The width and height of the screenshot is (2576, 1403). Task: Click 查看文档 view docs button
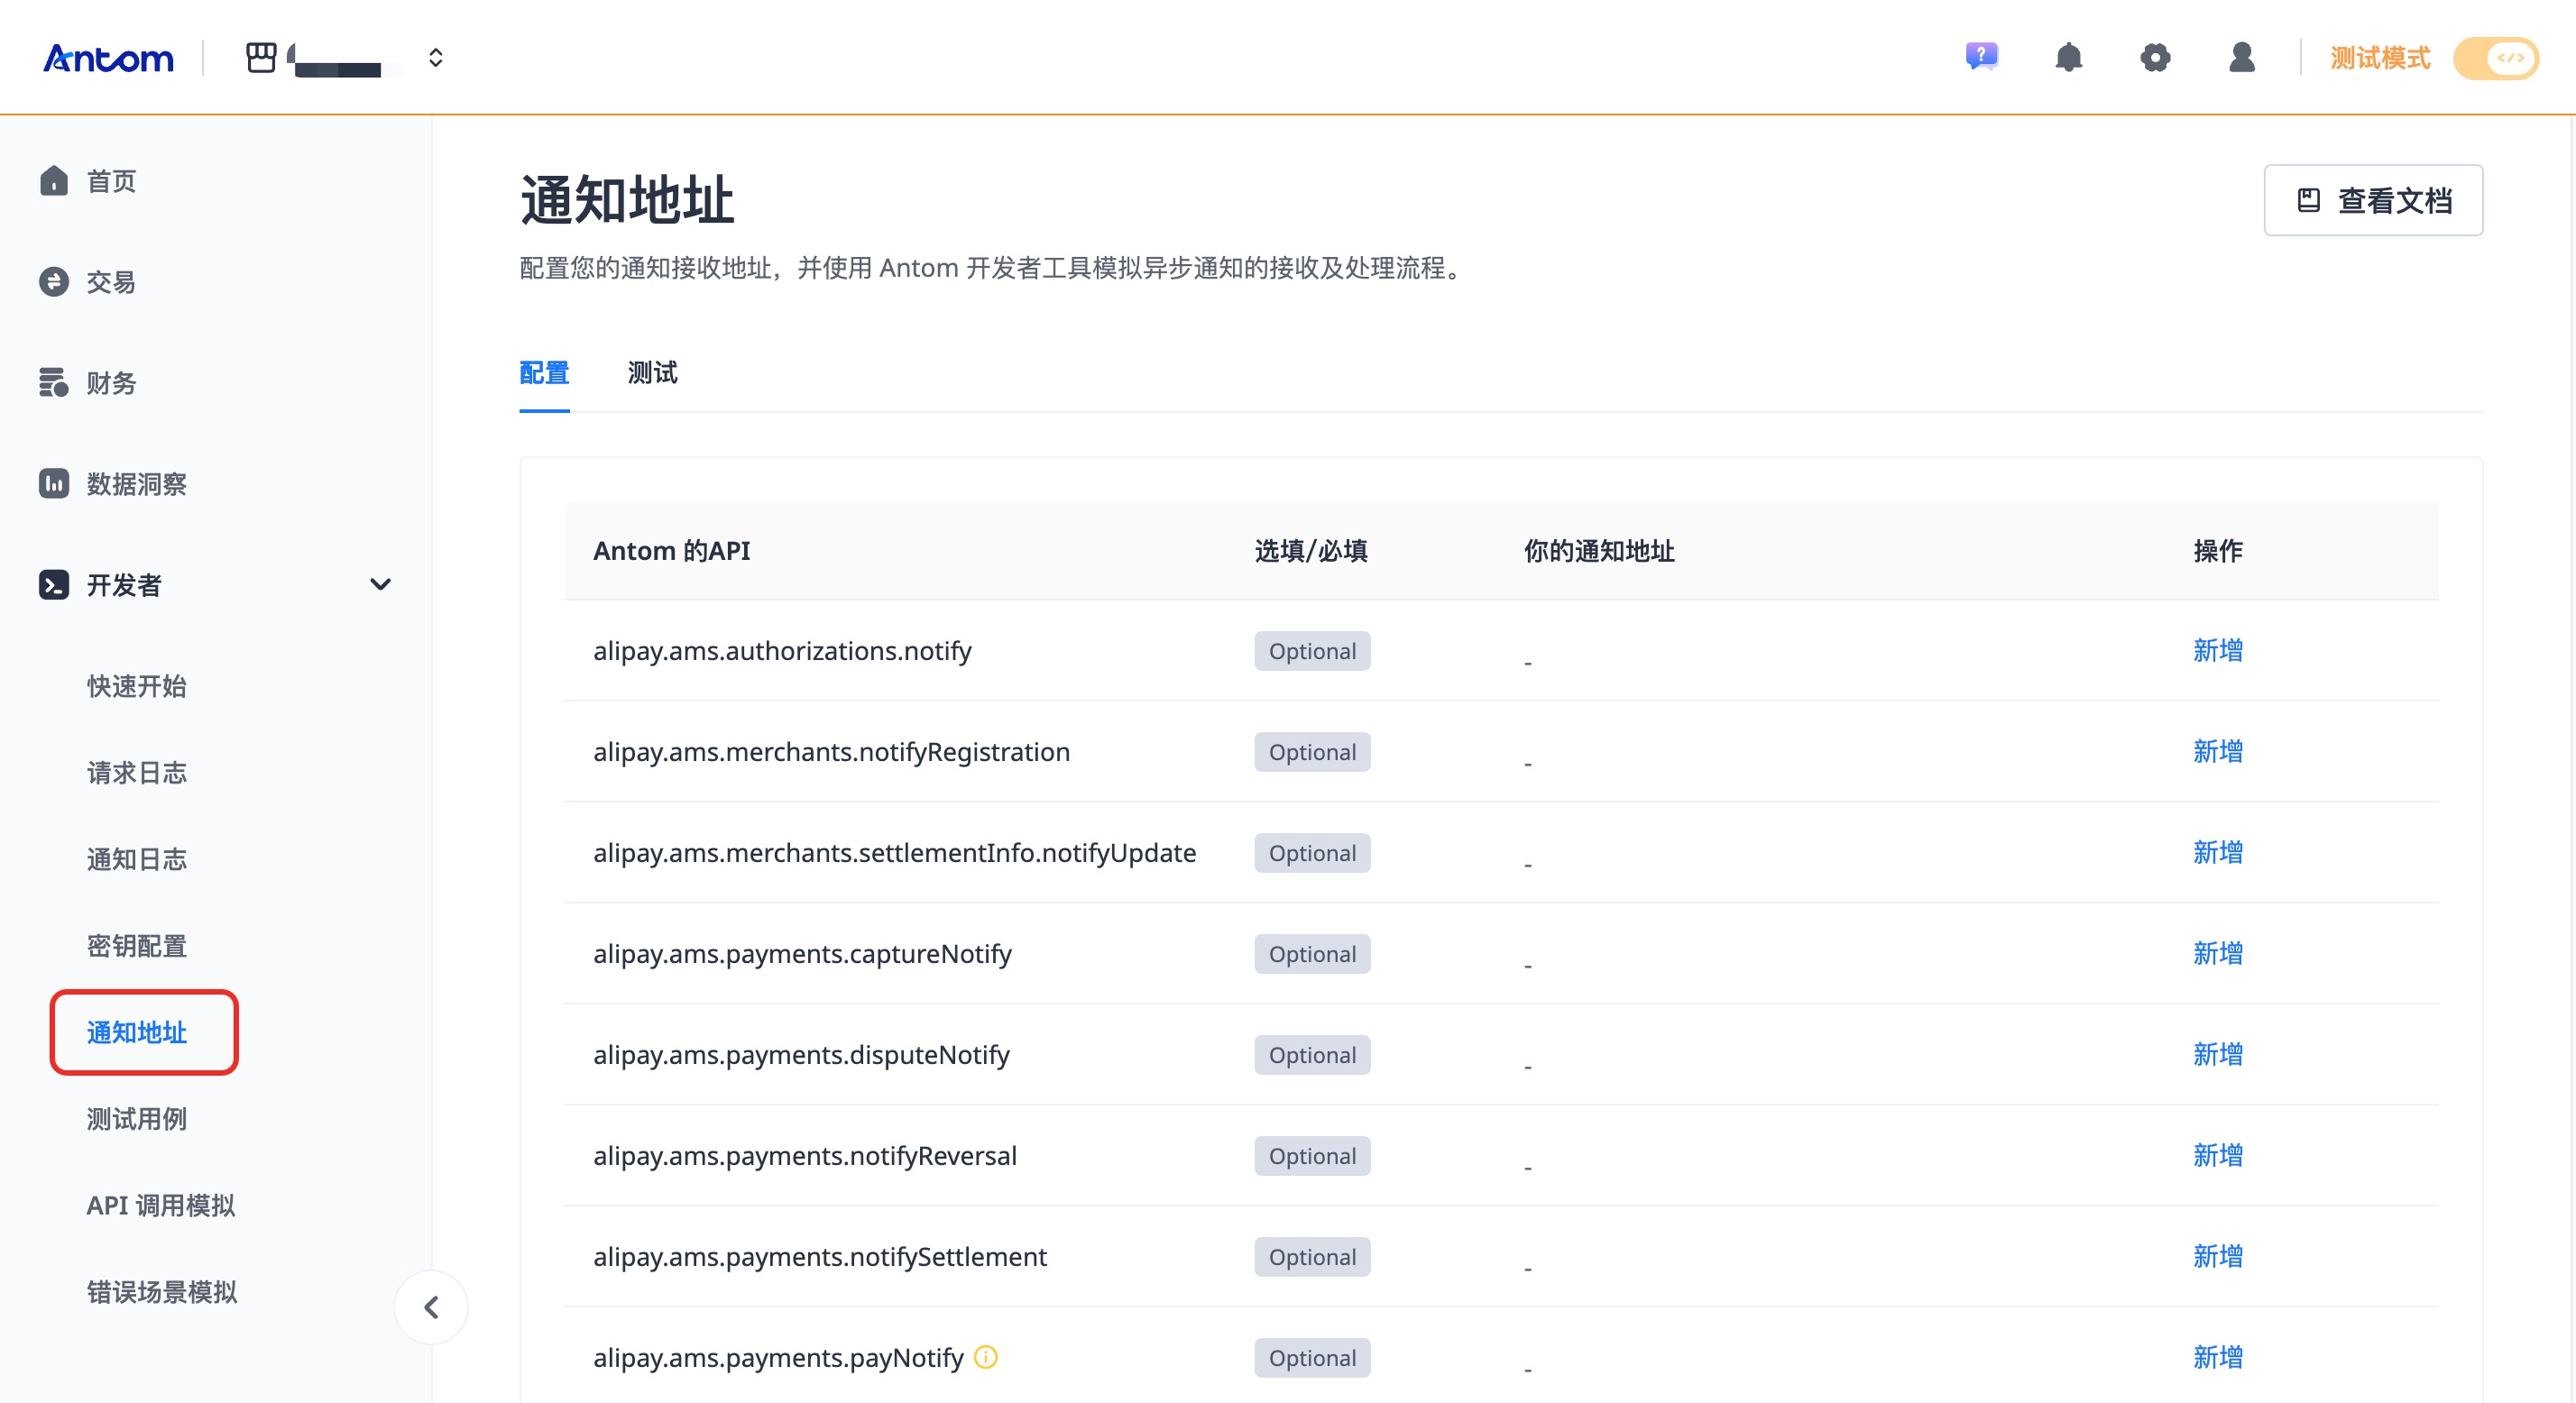(x=2373, y=200)
